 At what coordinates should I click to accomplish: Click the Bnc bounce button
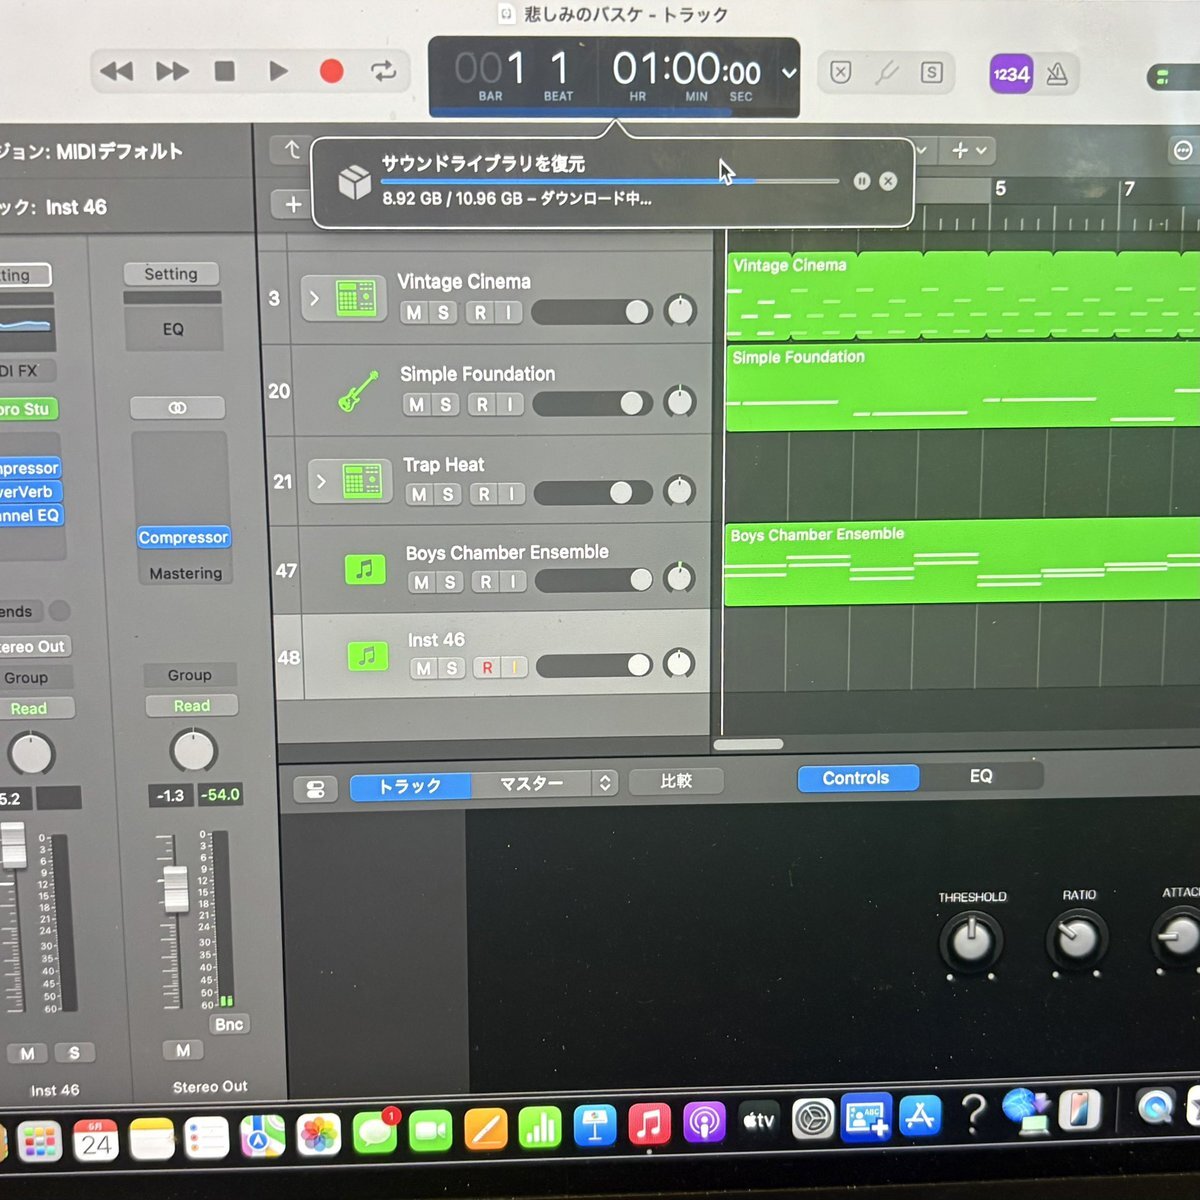[229, 1024]
